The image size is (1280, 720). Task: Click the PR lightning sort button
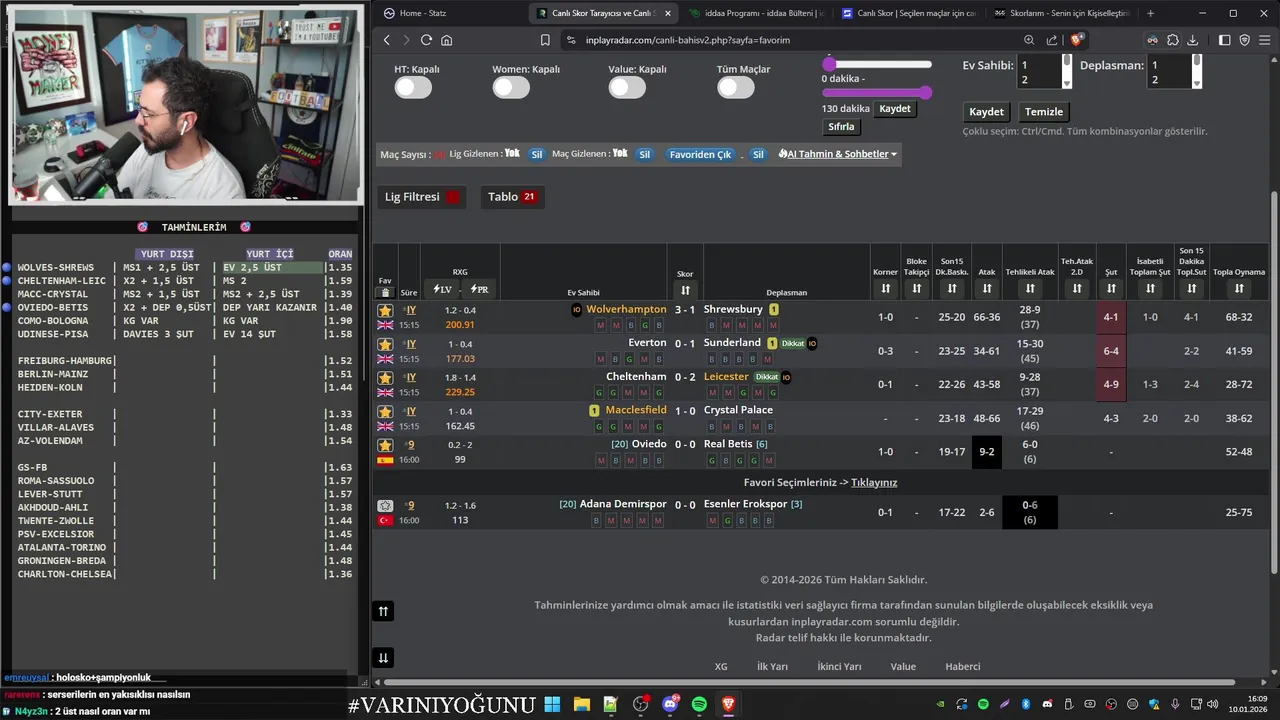coord(479,289)
